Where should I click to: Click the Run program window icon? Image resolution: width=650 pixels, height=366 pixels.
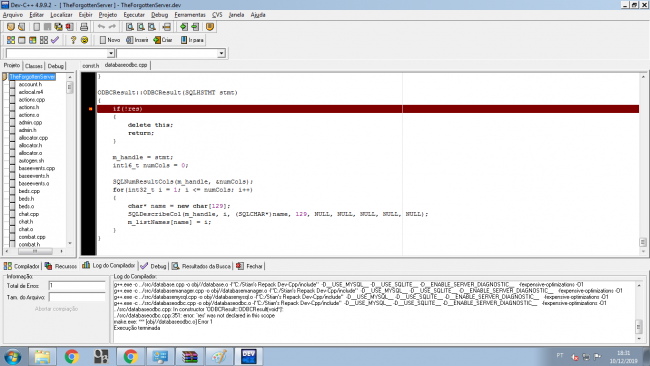coord(22,40)
